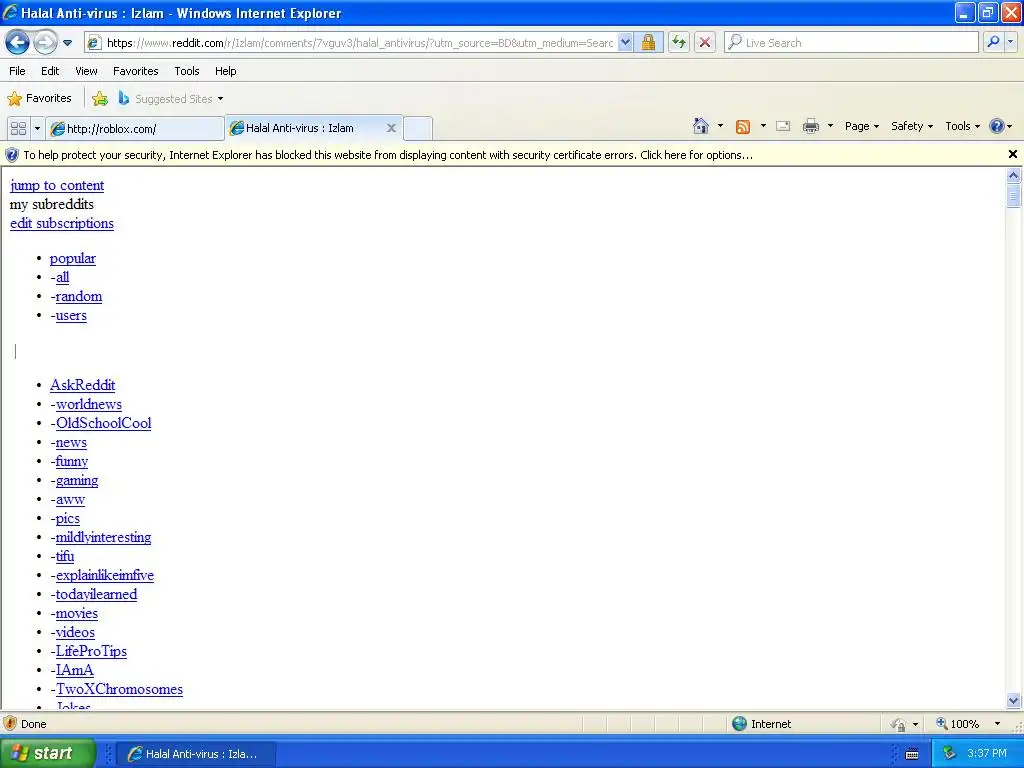This screenshot has height=768, width=1024.
Task: Click the search magnifier button
Action: pyautogui.click(x=993, y=42)
